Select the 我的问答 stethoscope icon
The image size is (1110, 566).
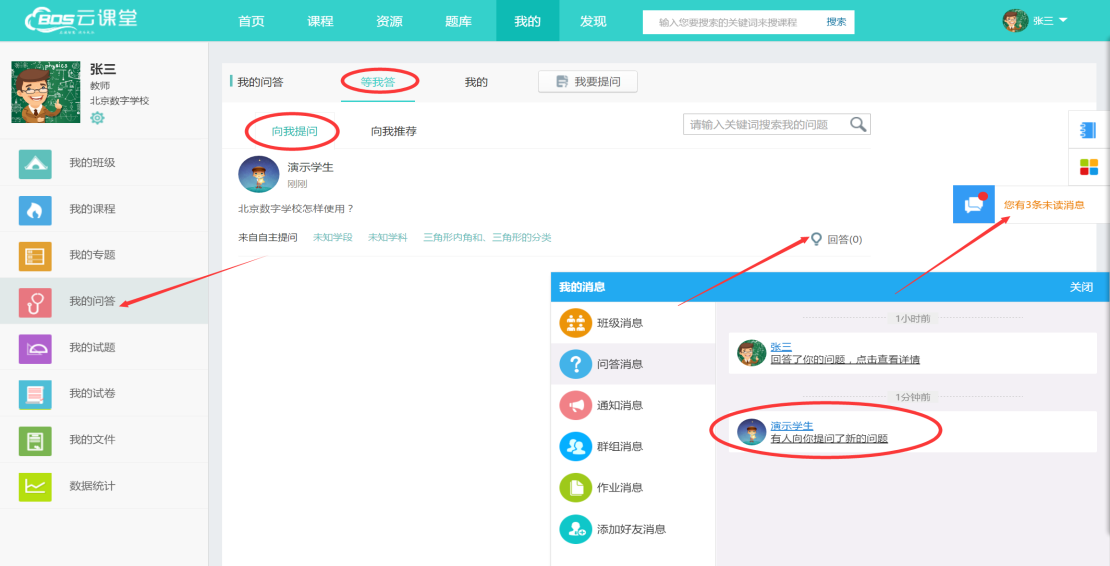tap(35, 302)
